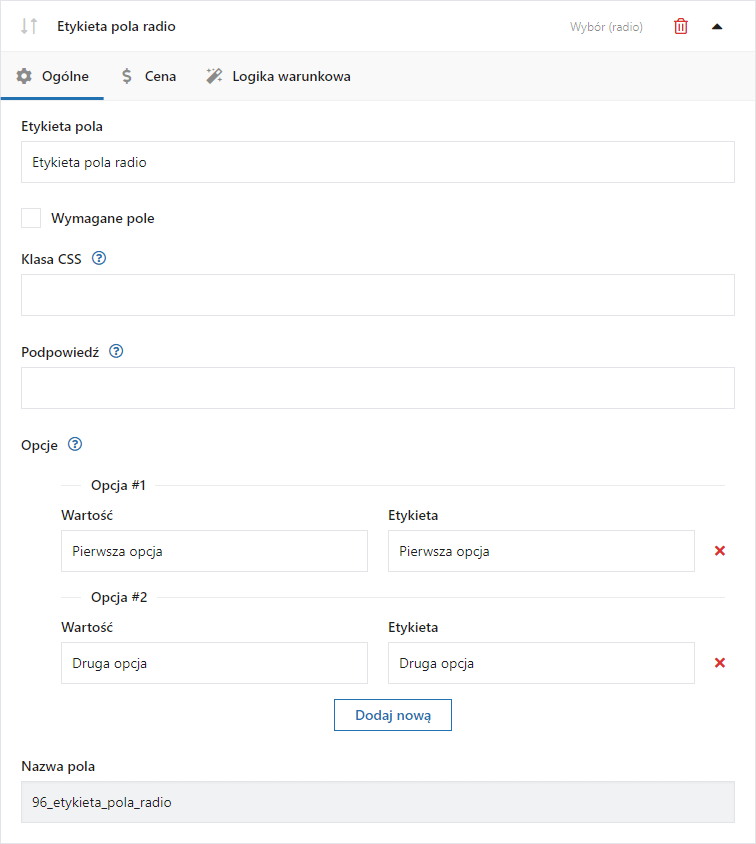Show help icon next to Opcje
756x844 pixels.
pos(75,445)
